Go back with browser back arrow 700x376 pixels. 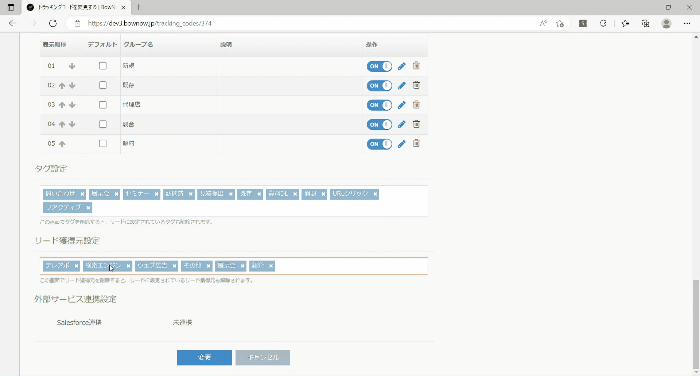[12, 23]
